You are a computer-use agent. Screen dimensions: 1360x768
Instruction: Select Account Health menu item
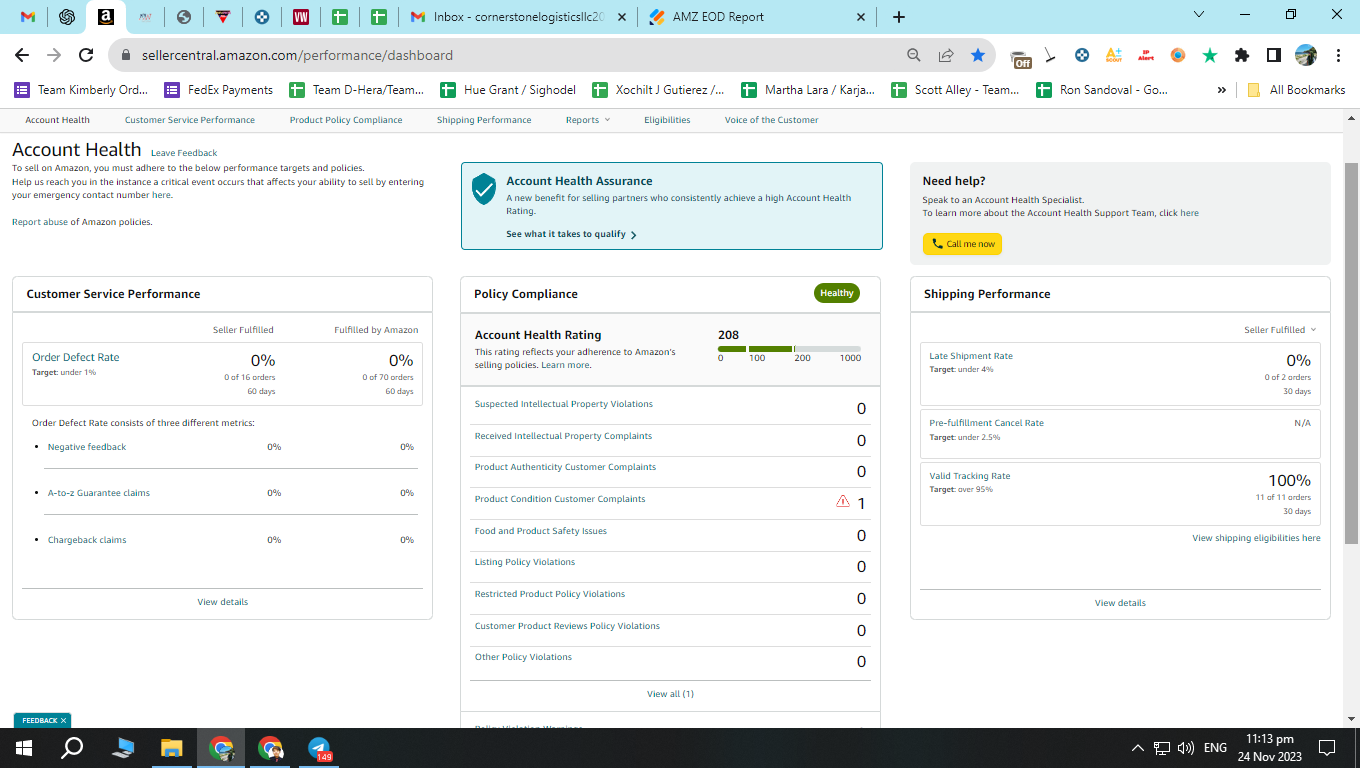[57, 120]
